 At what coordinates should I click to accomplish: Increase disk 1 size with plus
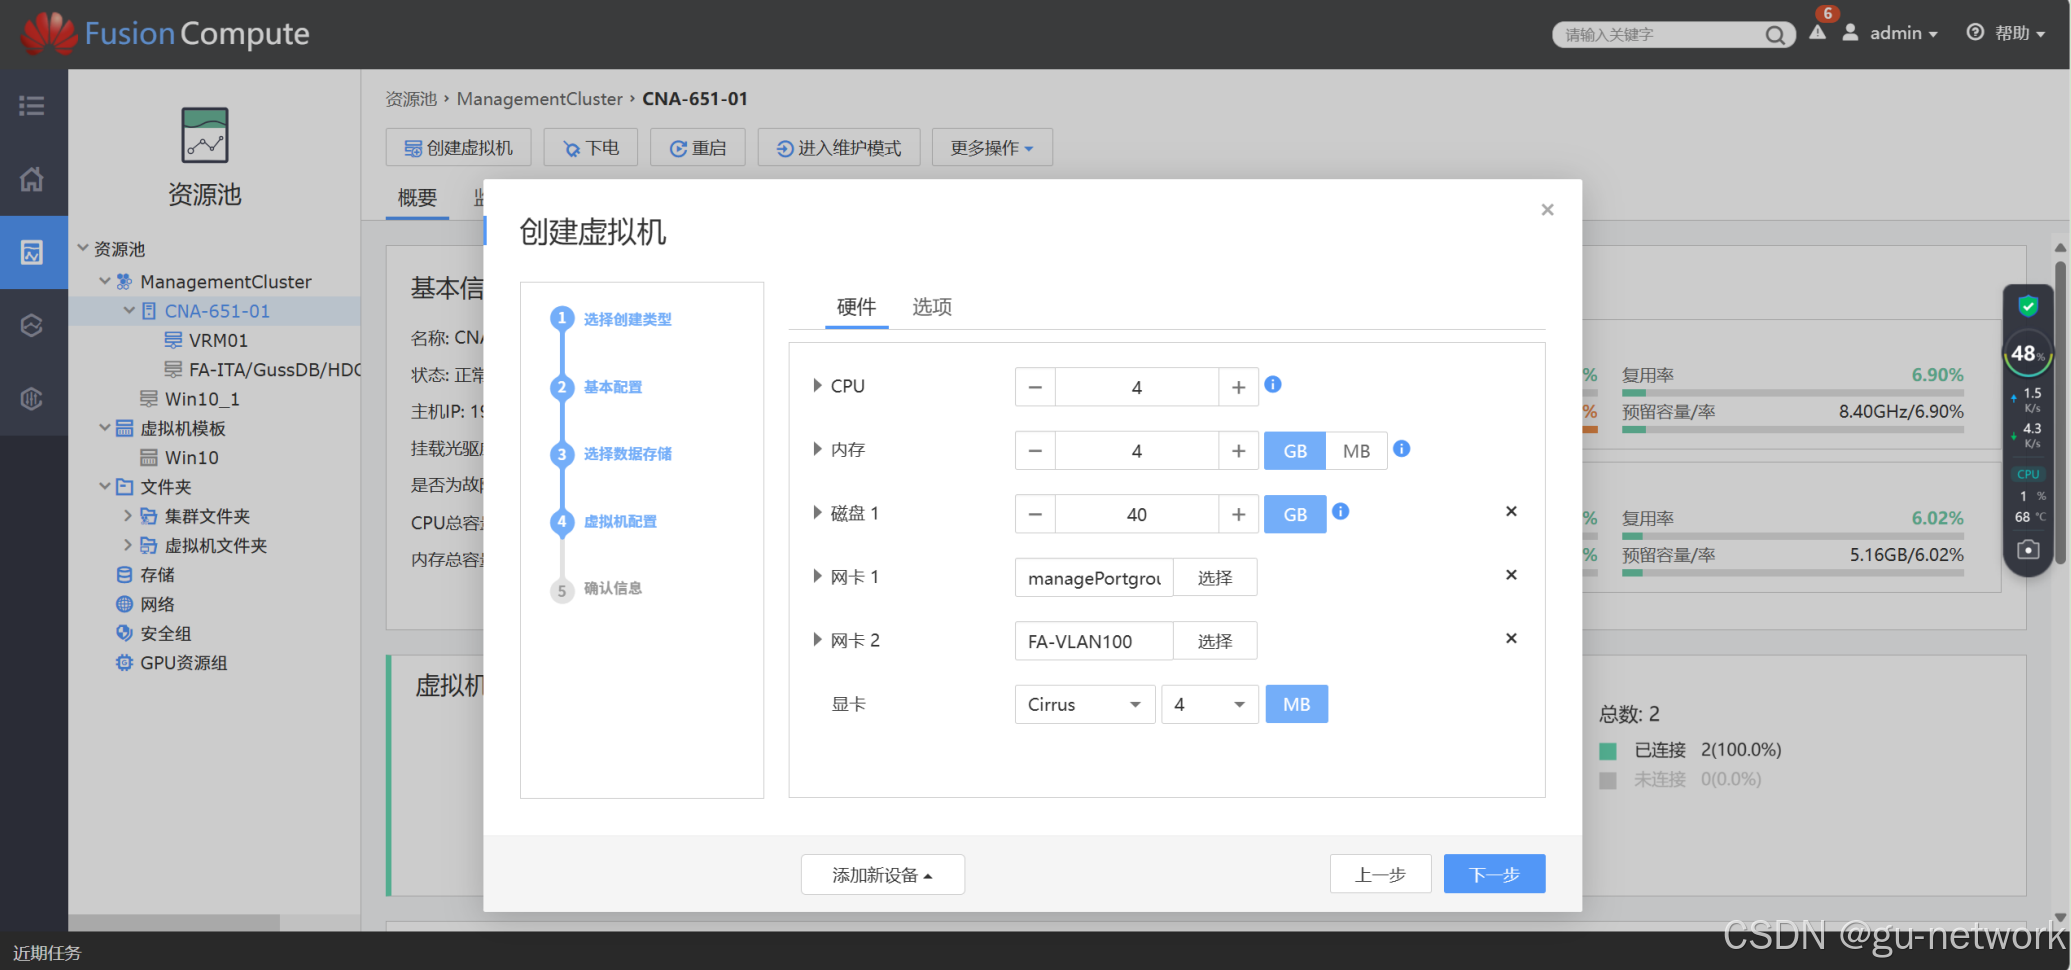1238,514
